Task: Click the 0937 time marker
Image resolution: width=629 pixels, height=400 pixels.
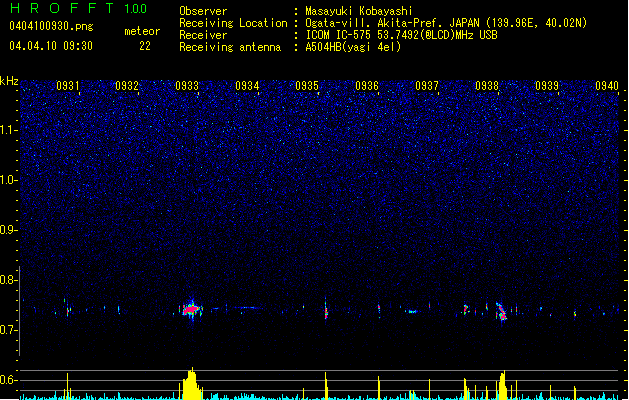Action: [427, 86]
